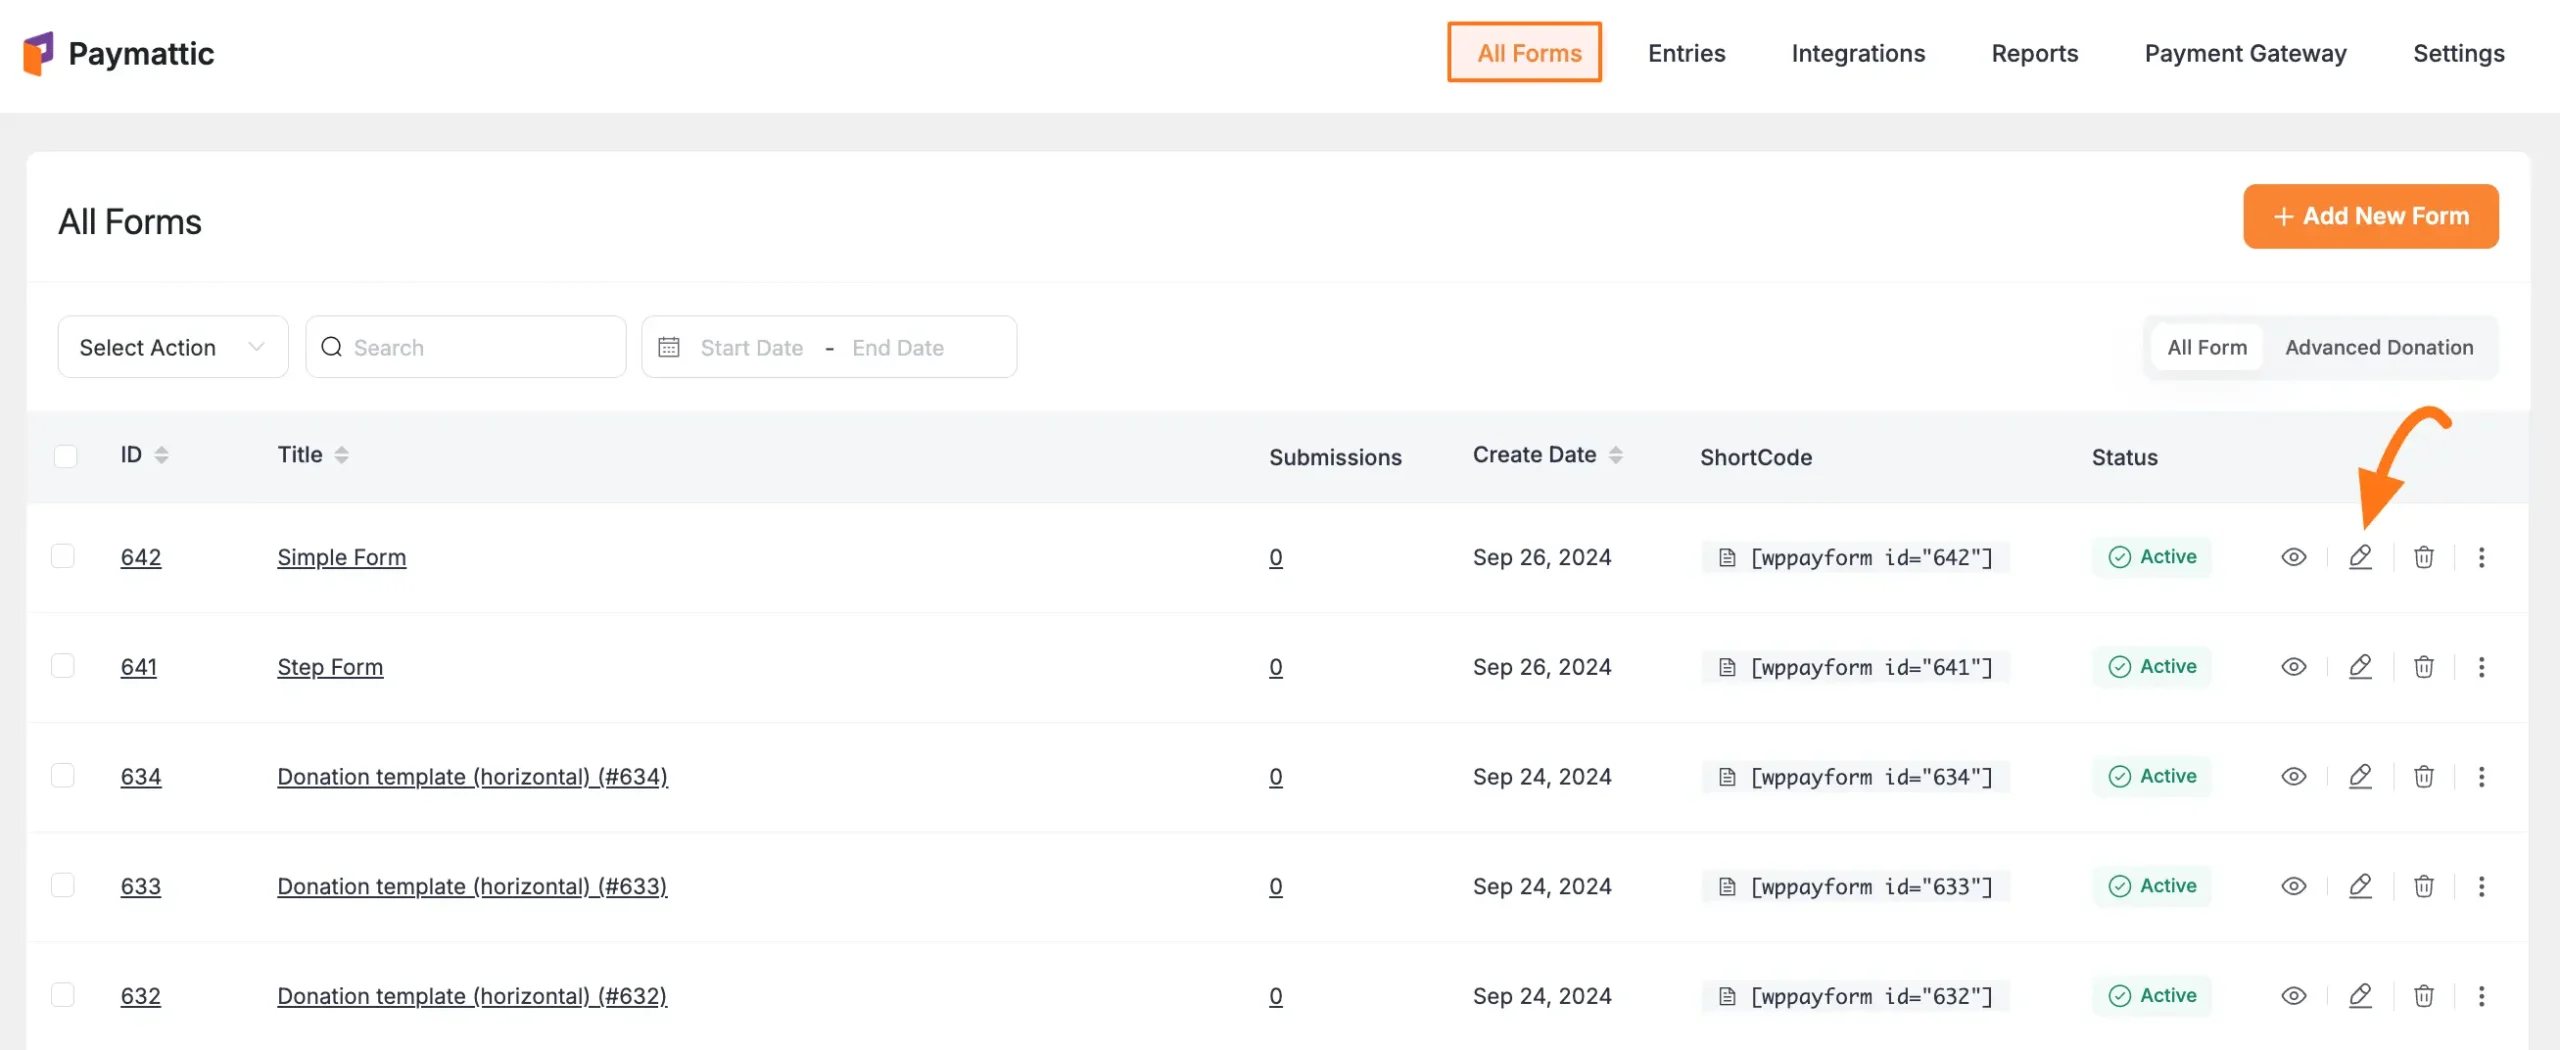Open more options menu for form 633
This screenshot has width=2560, height=1050.
click(2481, 886)
